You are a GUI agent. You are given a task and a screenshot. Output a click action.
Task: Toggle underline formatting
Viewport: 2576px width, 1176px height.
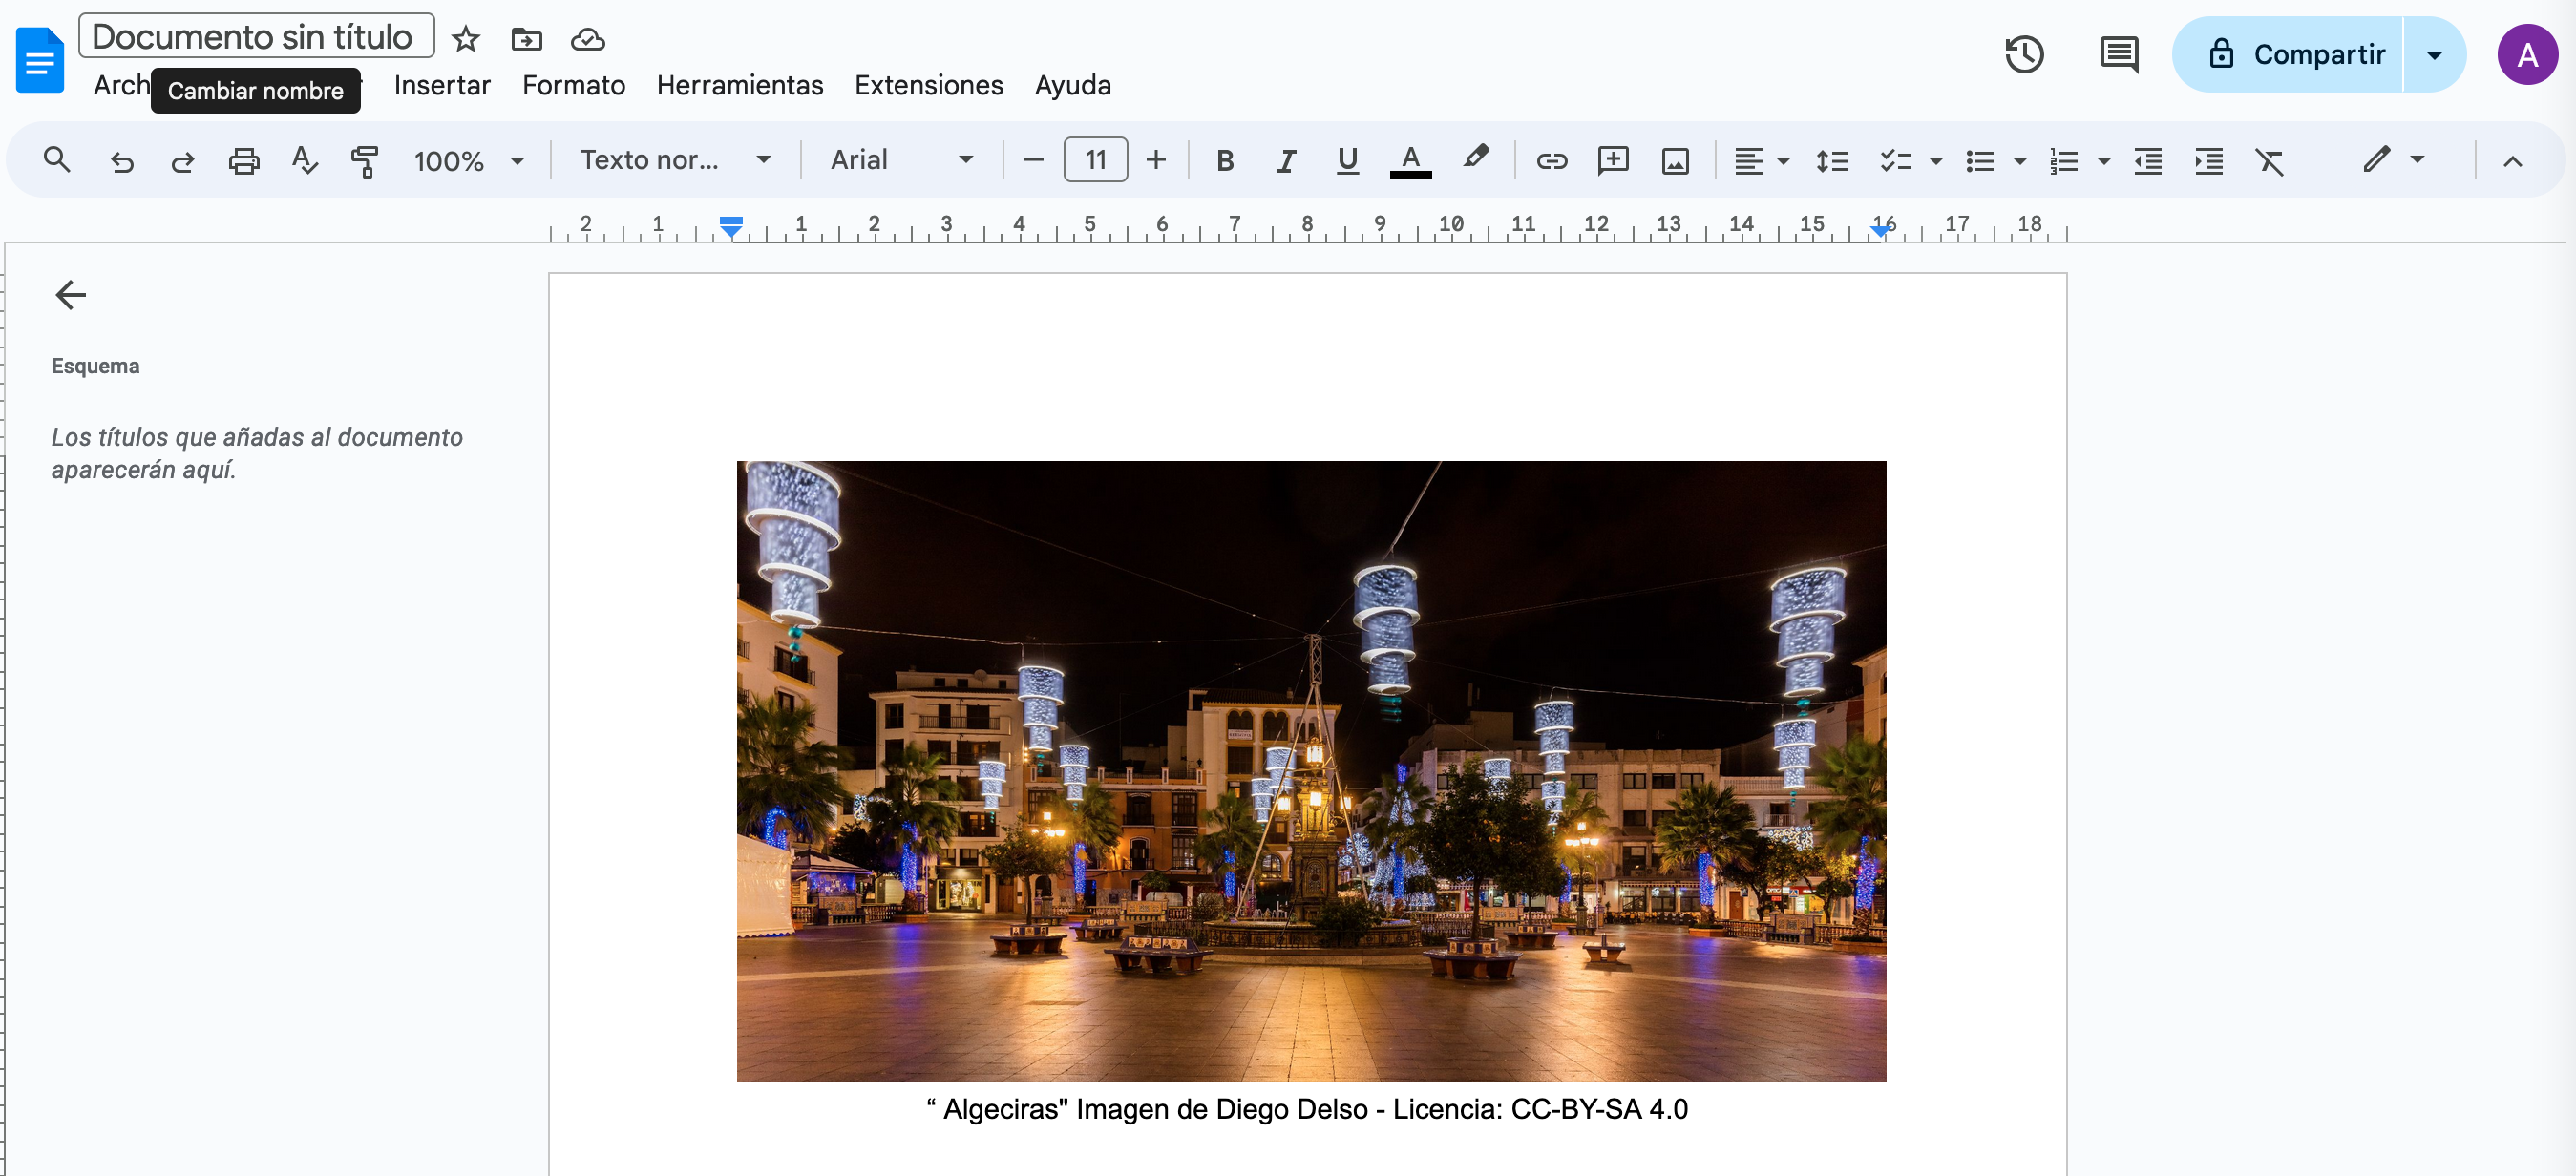coord(1347,161)
